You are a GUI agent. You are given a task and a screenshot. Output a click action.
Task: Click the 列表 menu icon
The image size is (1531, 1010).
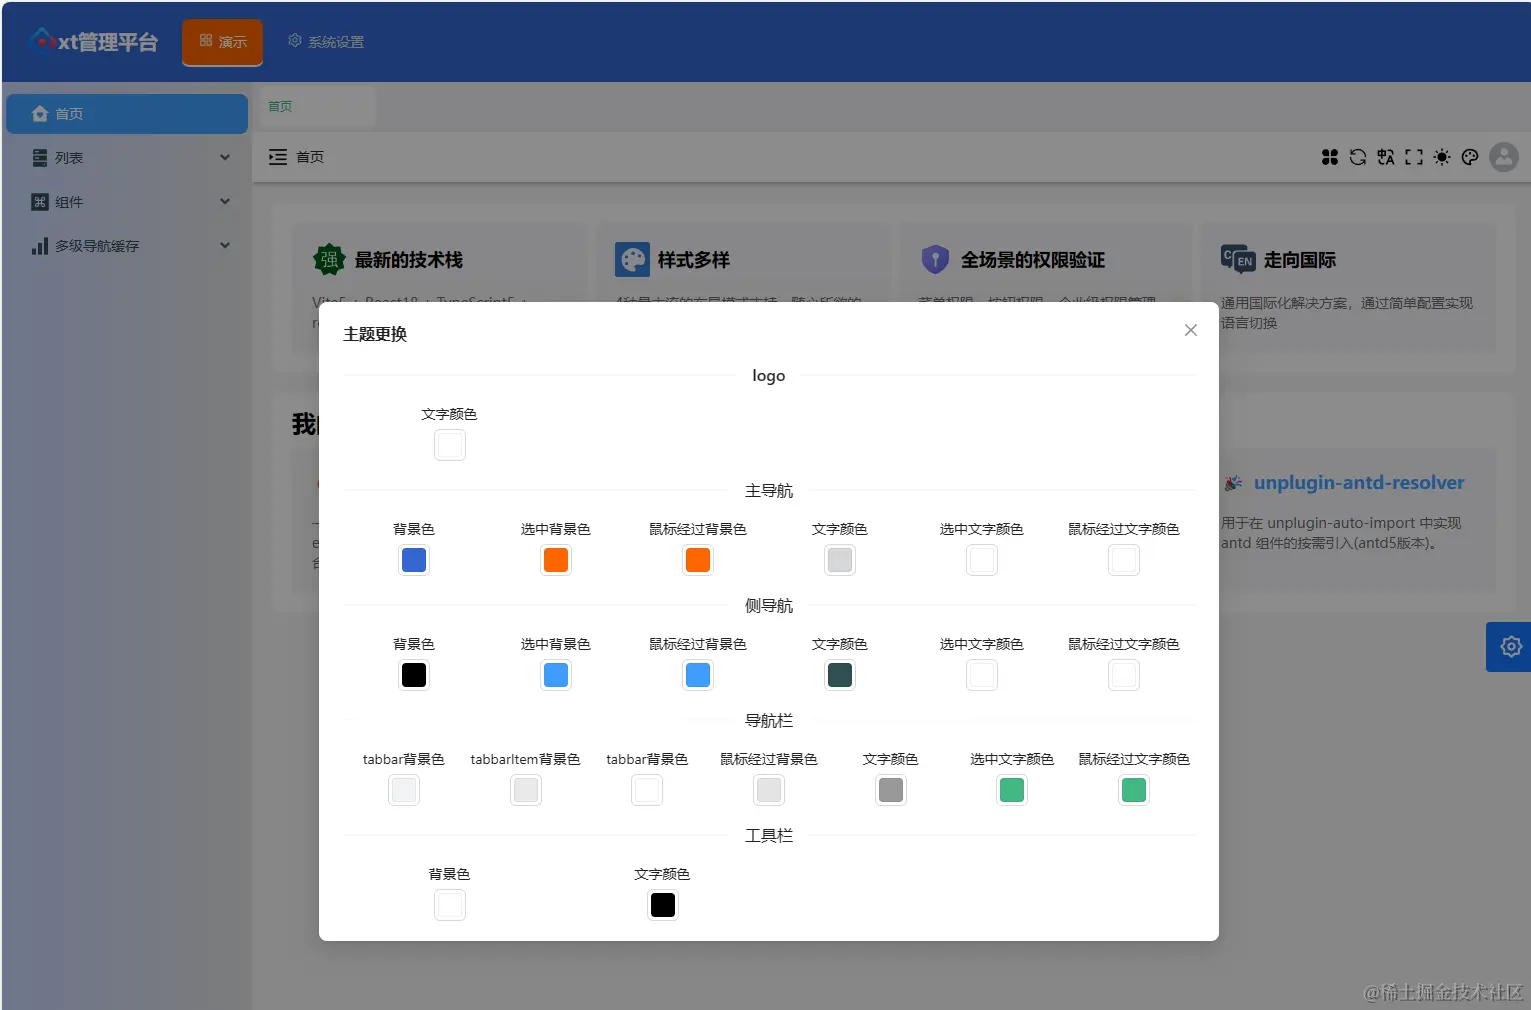click(x=40, y=158)
